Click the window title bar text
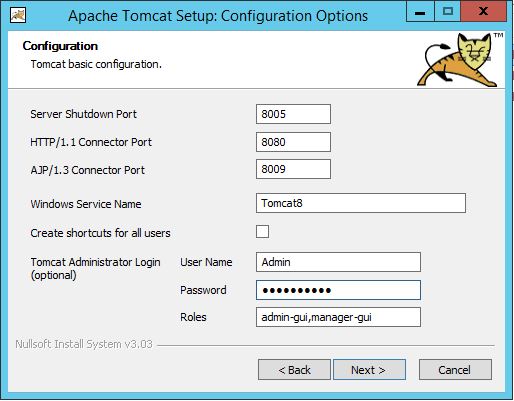Viewport: 514px width, 401px height. click(218, 16)
